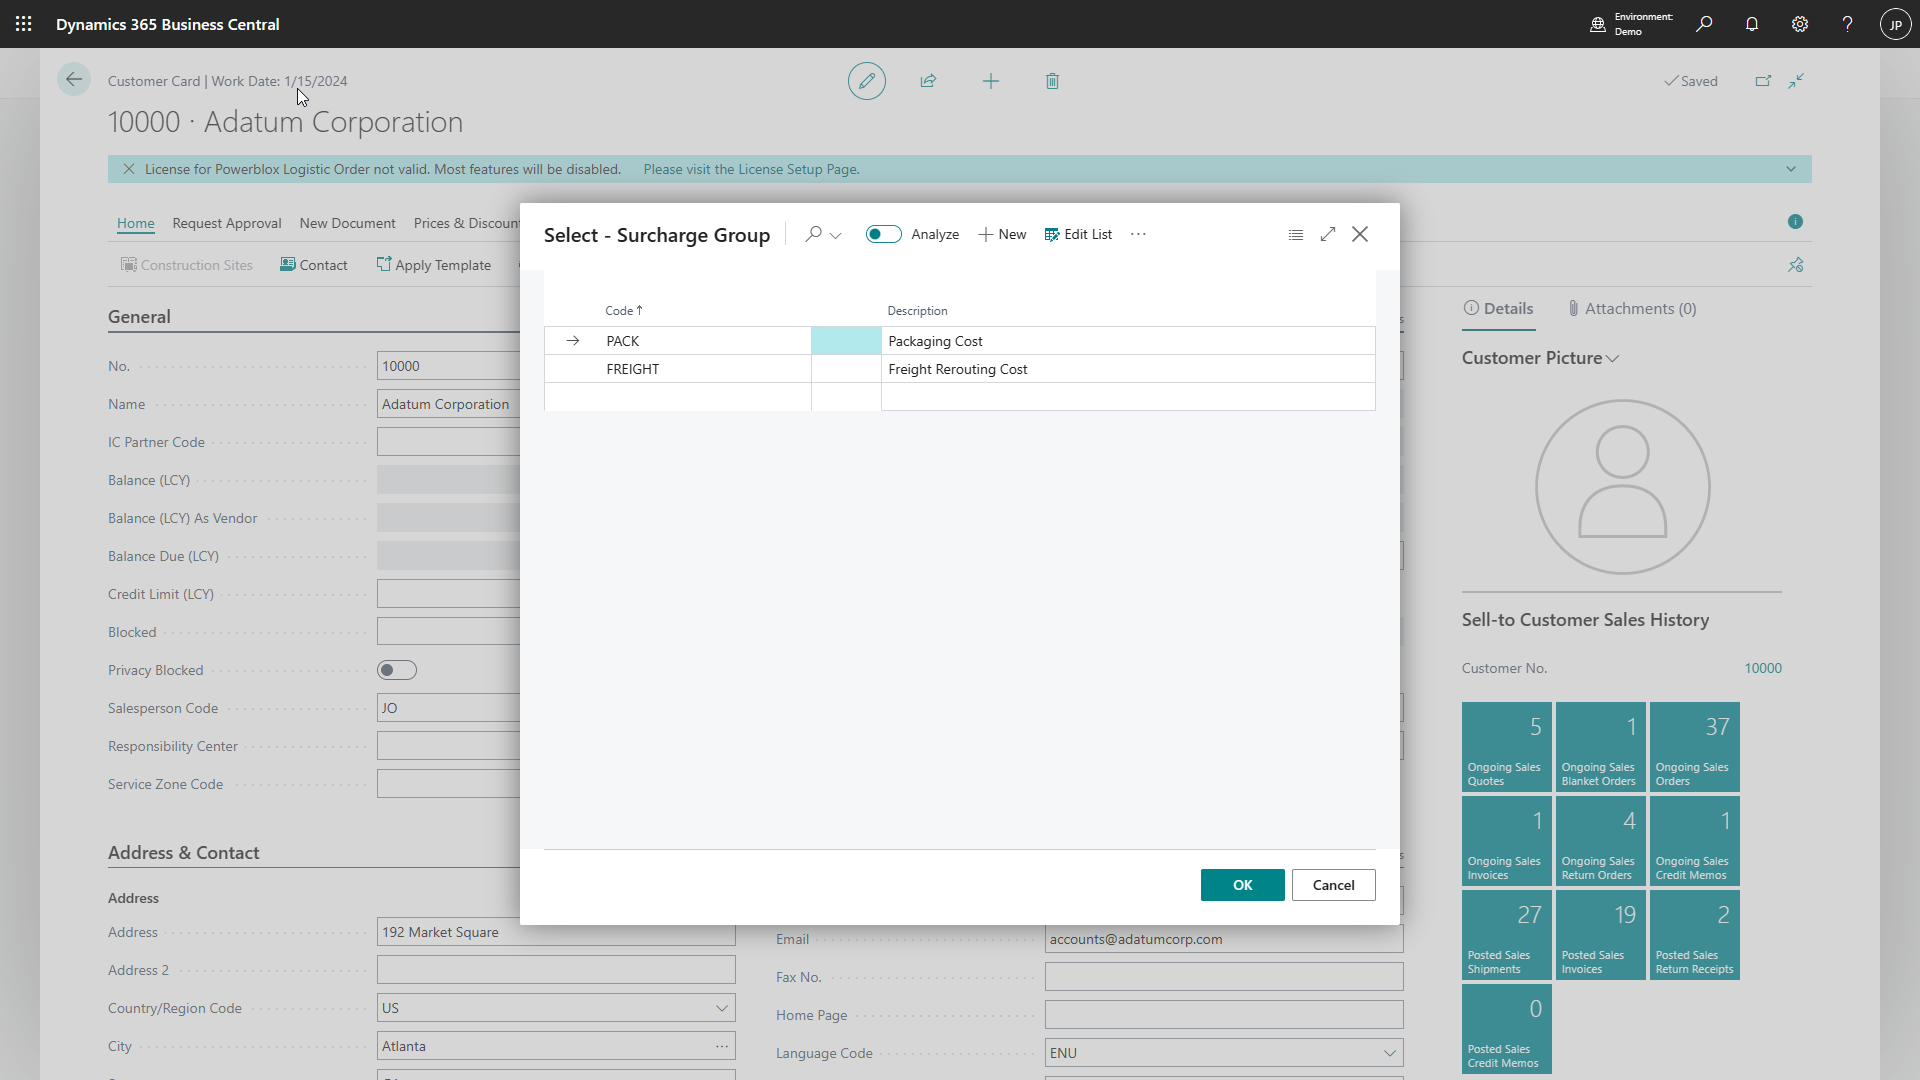The height and width of the screenshot is (1080, 1920).
Task: Click the Description column header
Action: click(917, 311)
